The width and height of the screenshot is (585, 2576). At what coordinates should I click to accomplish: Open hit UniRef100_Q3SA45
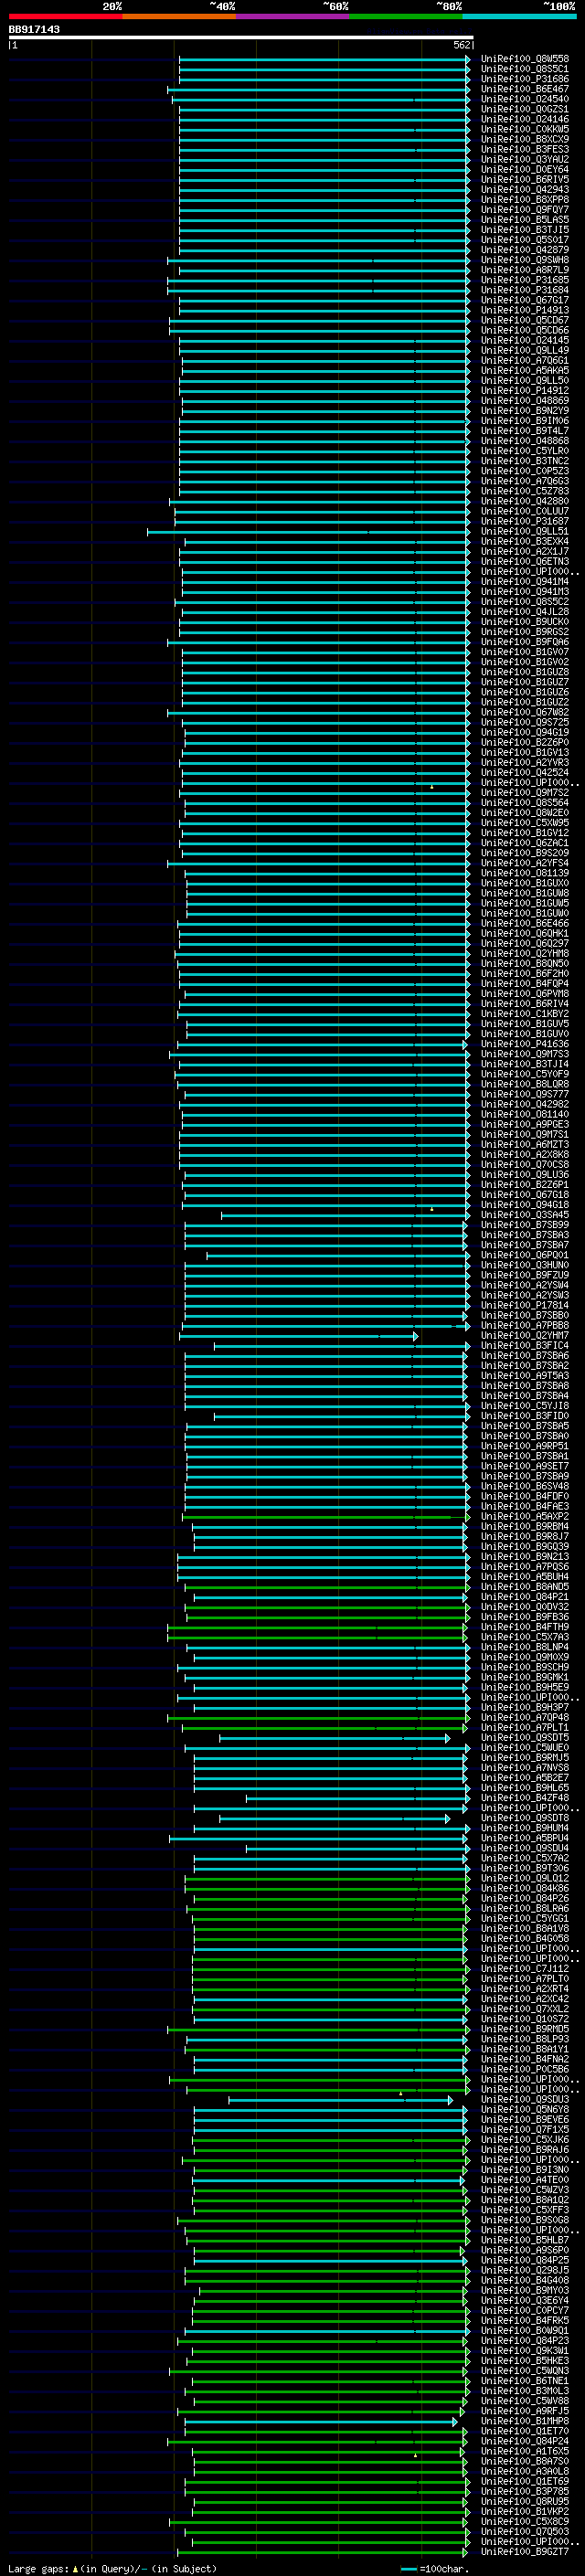(525, 1215)
